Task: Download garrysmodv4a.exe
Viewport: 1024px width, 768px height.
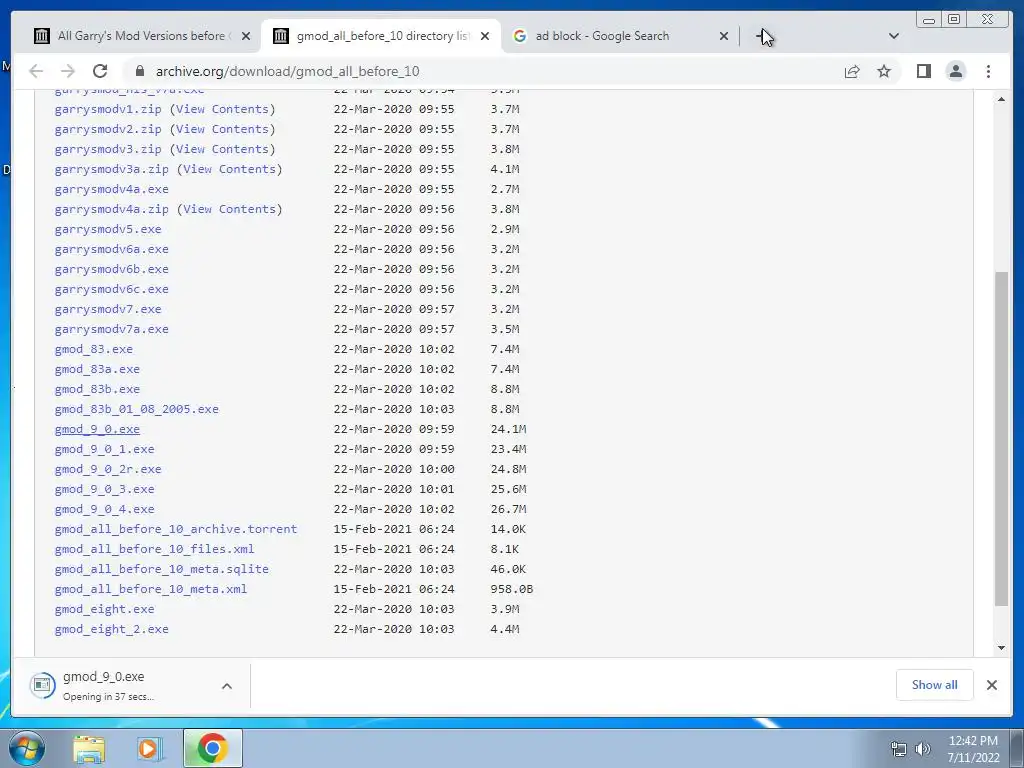Action: click(112, 189)
